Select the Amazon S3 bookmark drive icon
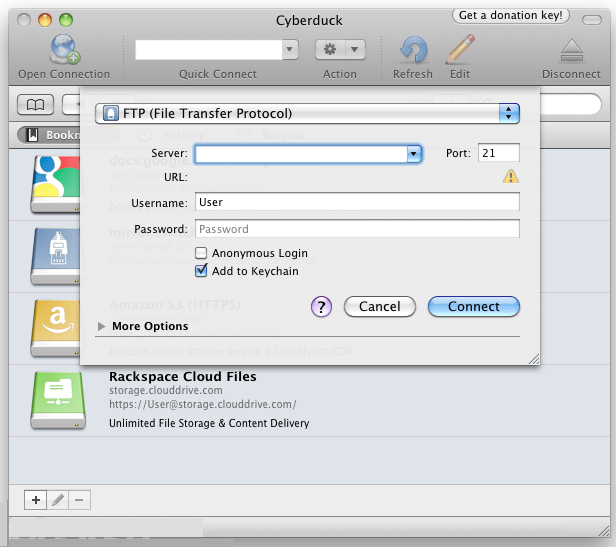Screen dimensions: 616x547 56,328
